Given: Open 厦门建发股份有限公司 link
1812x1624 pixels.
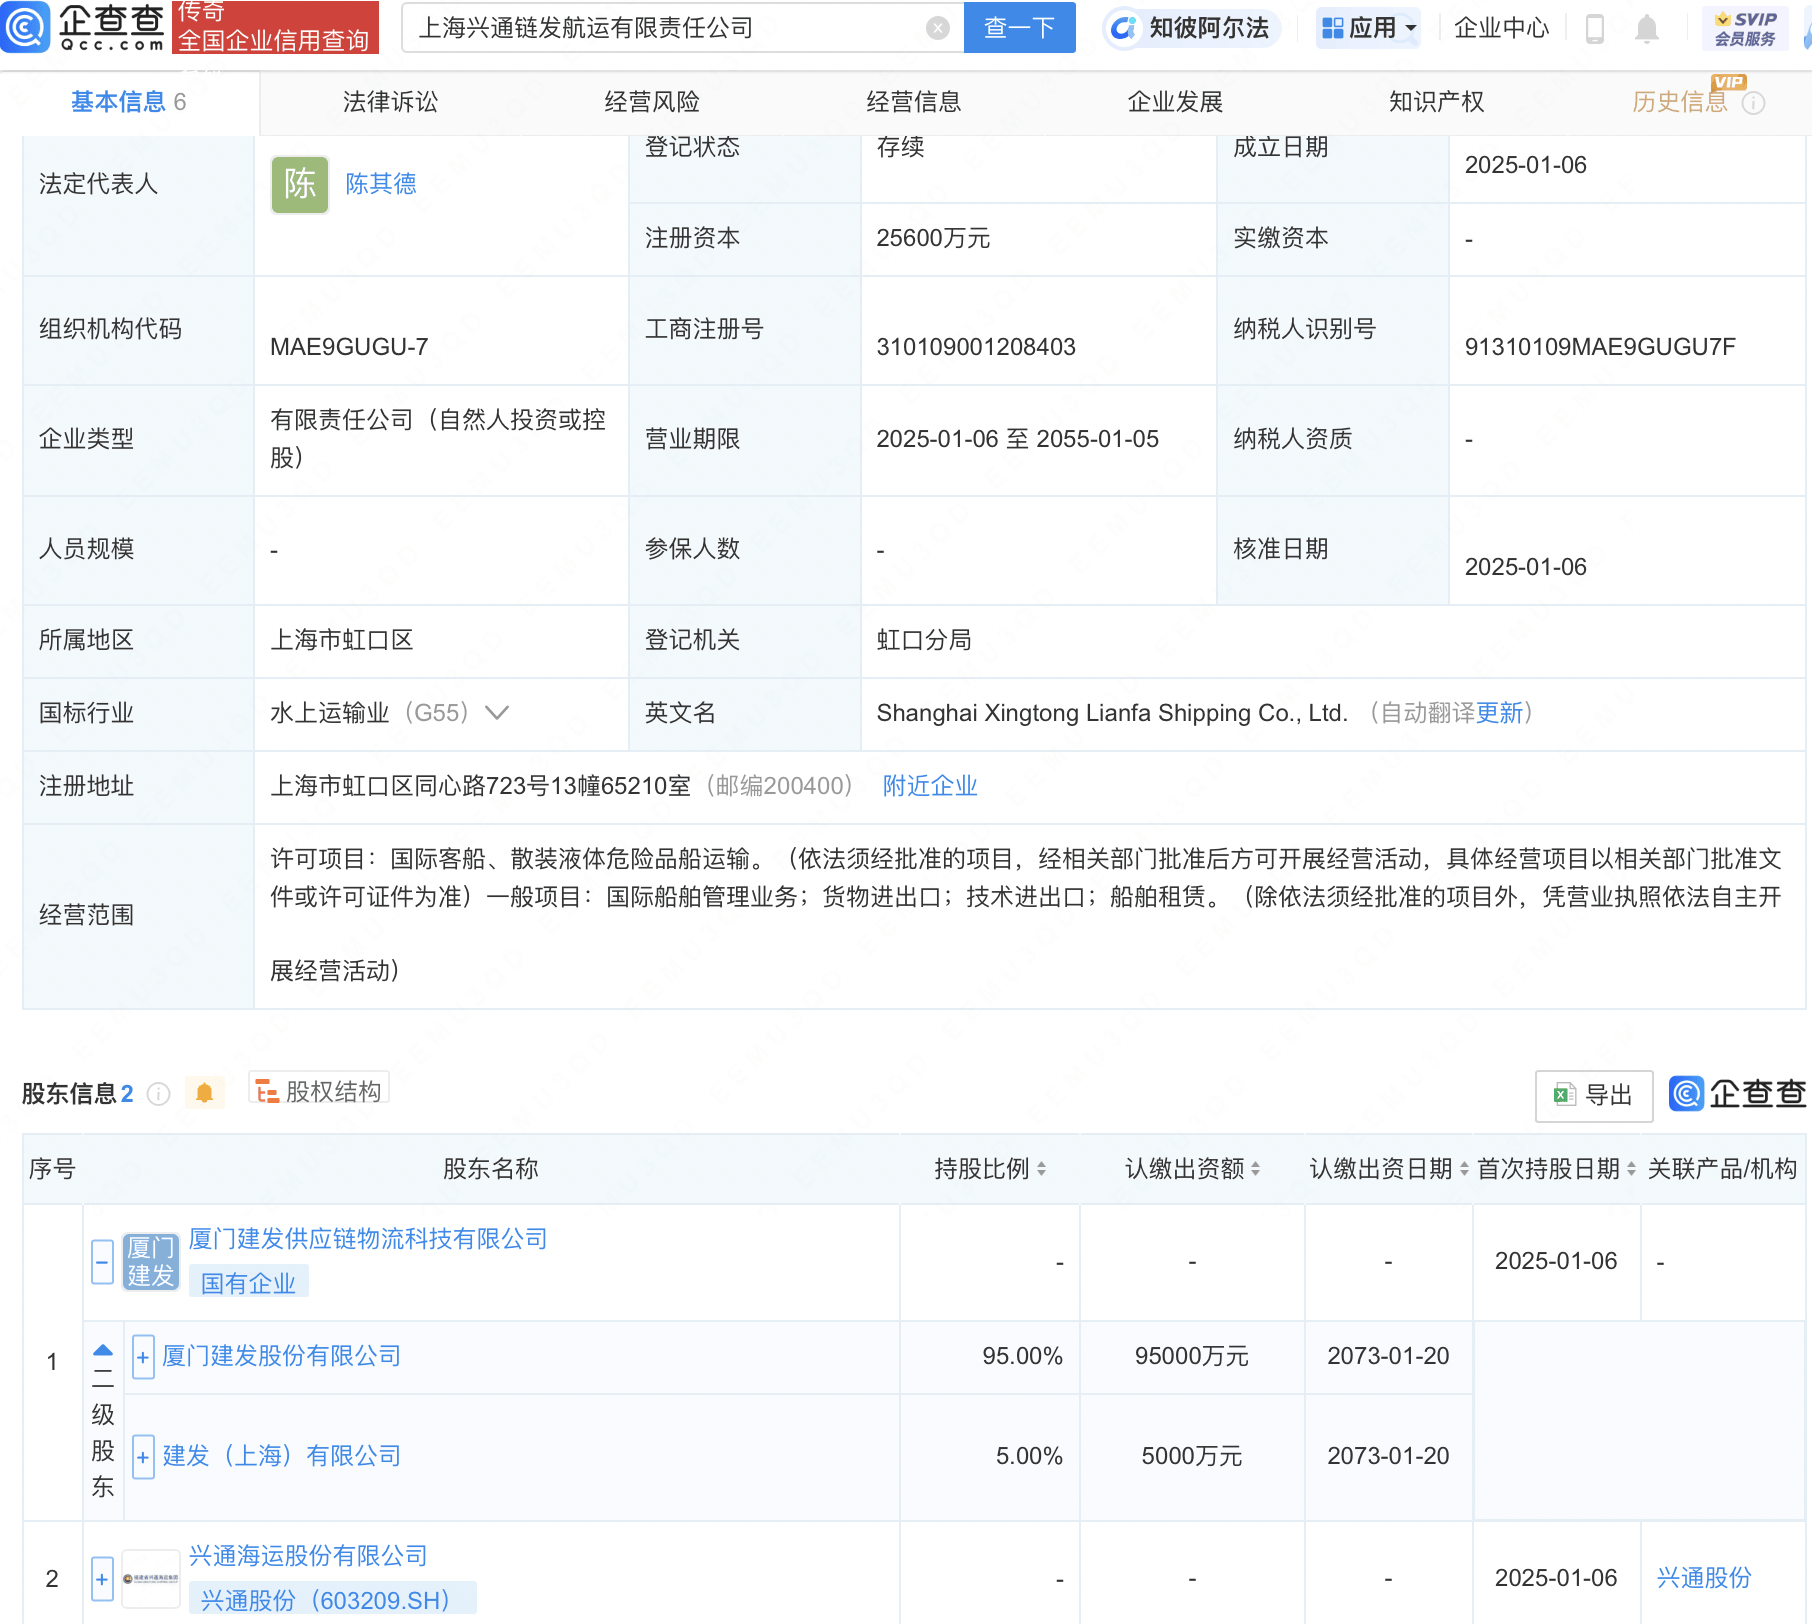Looking at the screenshot, I should click(x=281, y=1356).
